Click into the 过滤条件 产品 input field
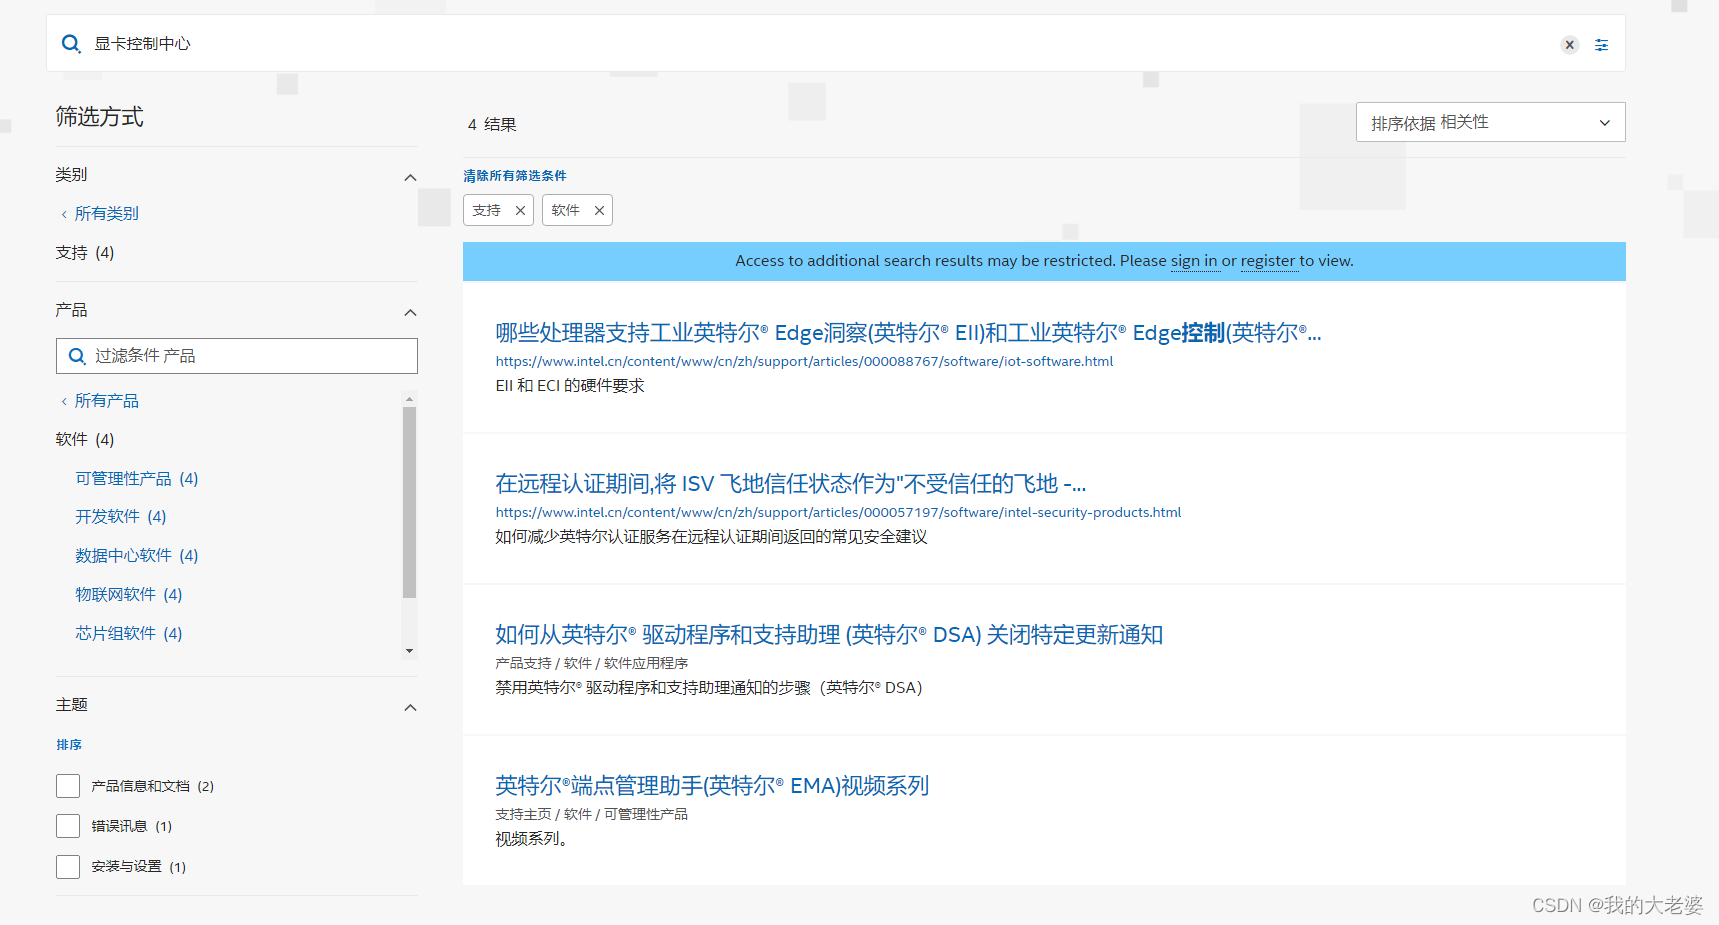1719x925 pixels. pyautogui.click(x=237, y=356)
